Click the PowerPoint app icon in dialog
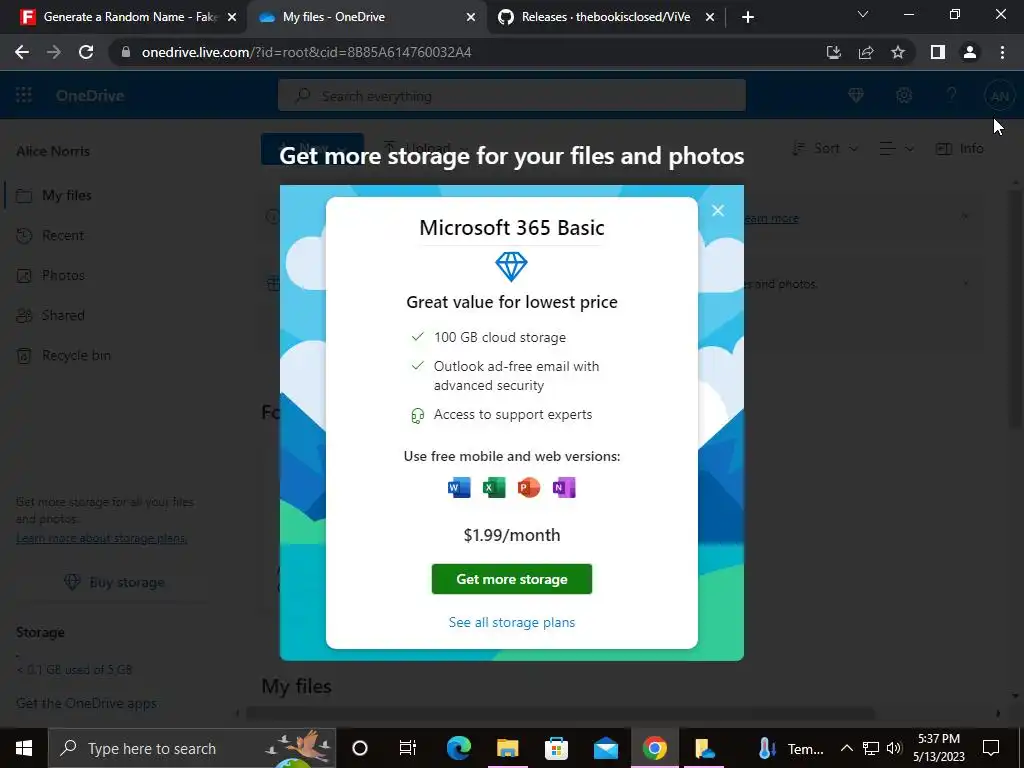The image size is (1024, 768). [529, 488]
